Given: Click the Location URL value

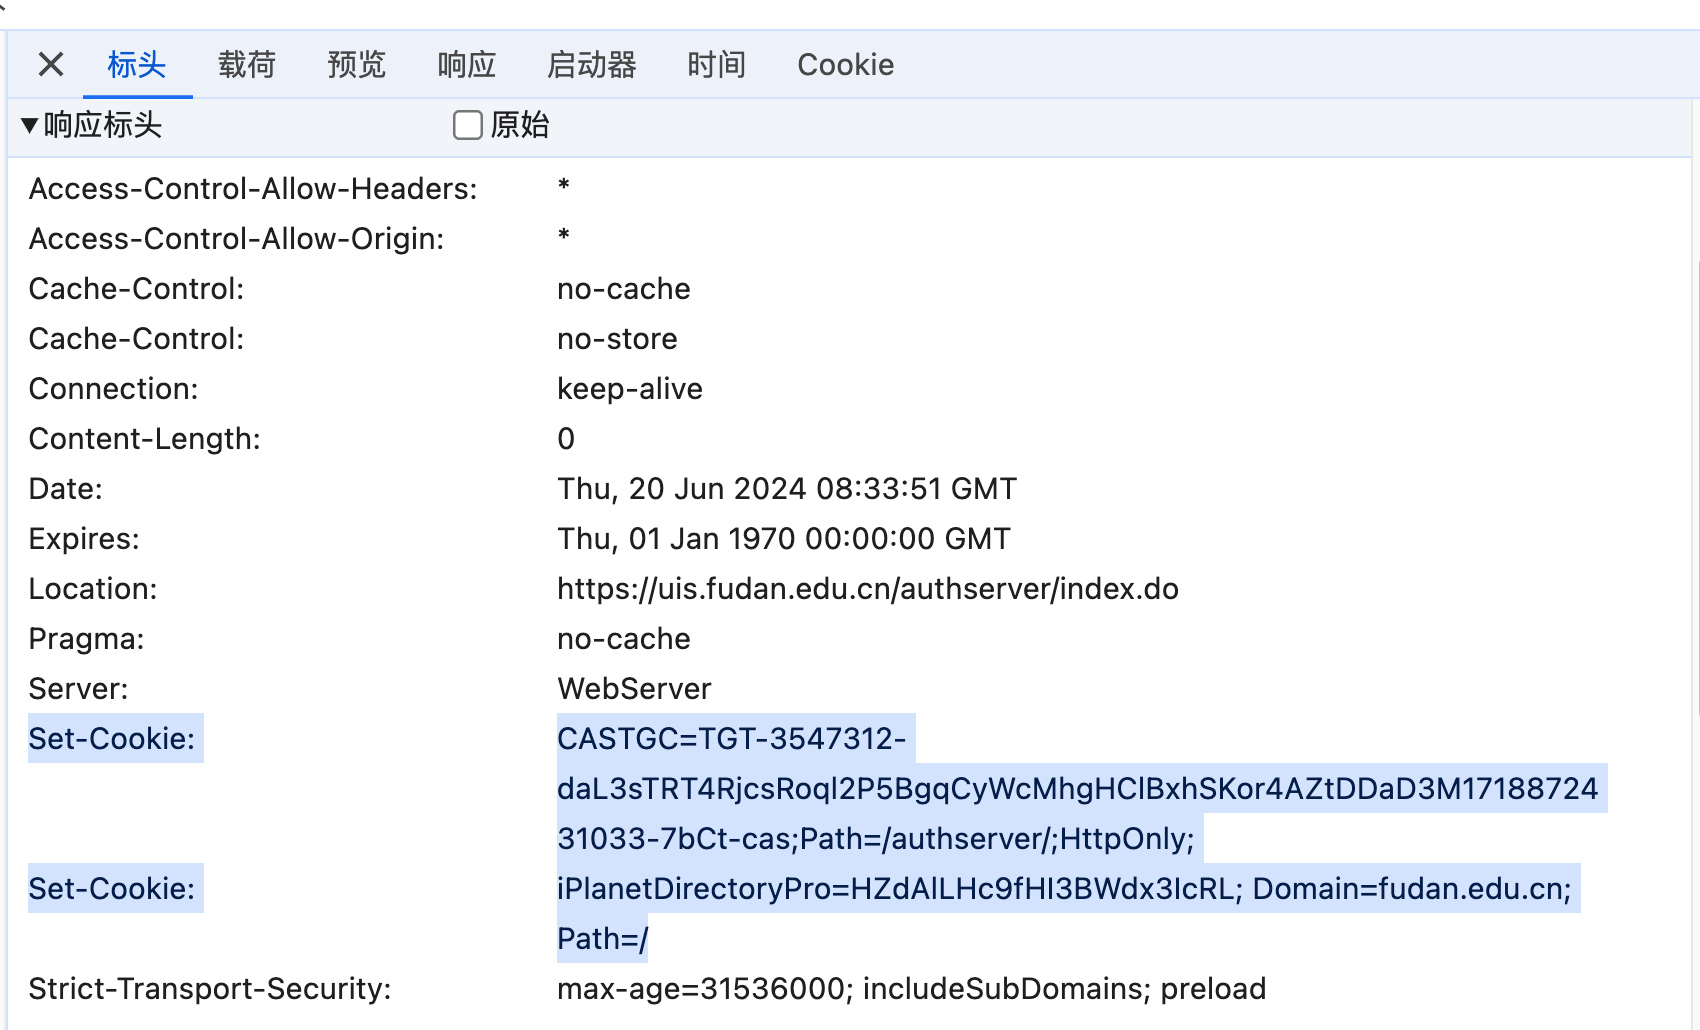Looking at the screenshot, I should point(867,589).
